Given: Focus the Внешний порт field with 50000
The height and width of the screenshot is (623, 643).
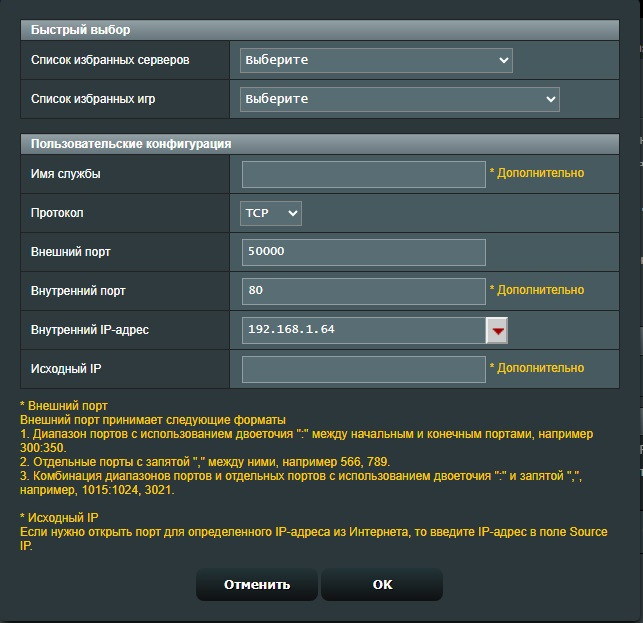Looking at the screenshot, I should coord(363,252).
